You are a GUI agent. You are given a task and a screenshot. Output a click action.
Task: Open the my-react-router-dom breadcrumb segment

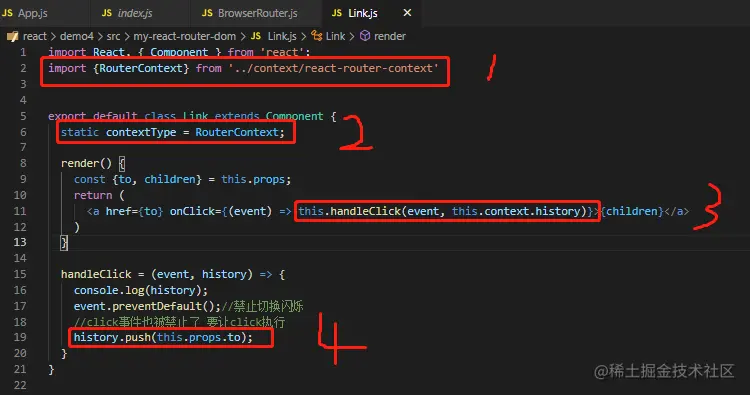pyautogui.click(x=185, y=36)
